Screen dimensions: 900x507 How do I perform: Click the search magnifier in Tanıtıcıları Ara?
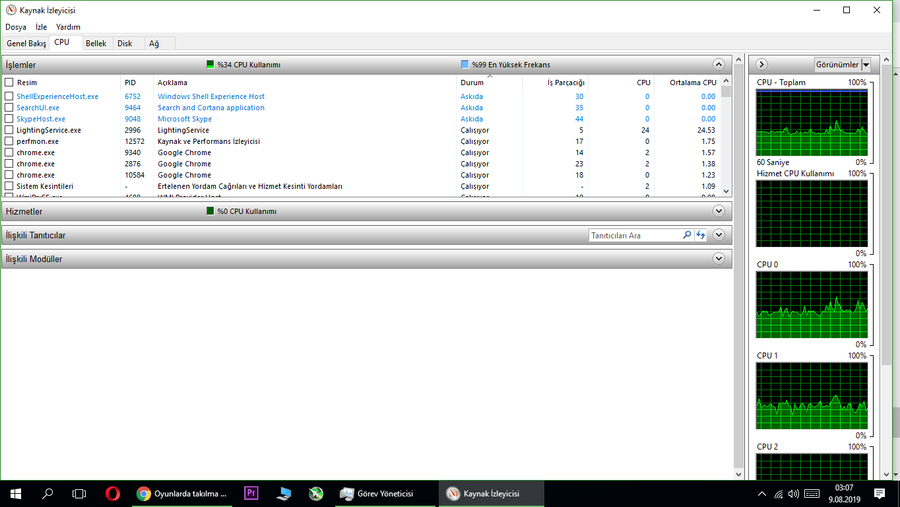(687, 235)
